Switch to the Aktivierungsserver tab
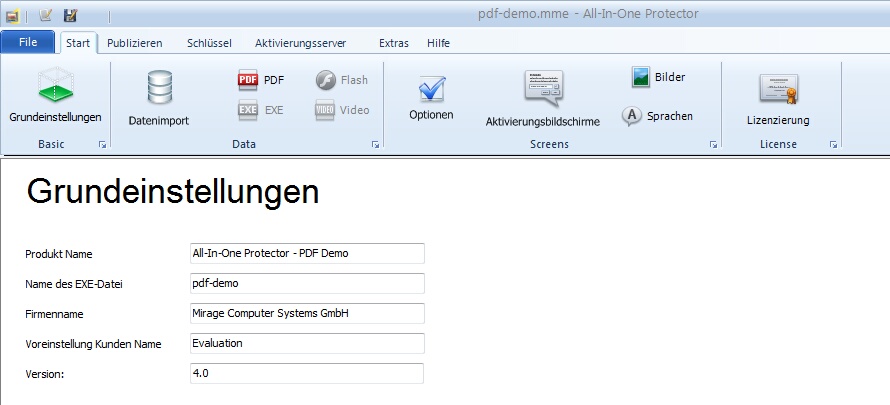This screenshot has width=890, height=405. [300, 43]
